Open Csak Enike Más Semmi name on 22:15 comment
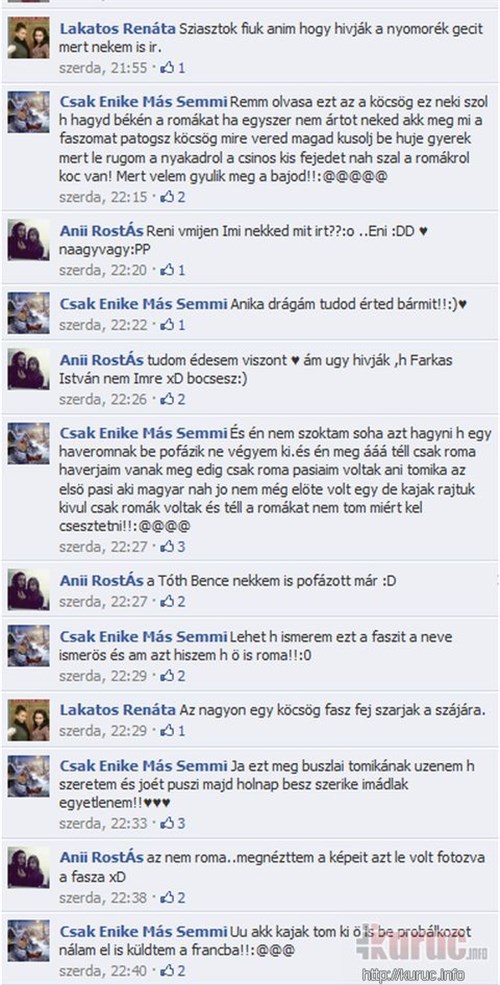This screenshot has height=985, width=500. 143,102
